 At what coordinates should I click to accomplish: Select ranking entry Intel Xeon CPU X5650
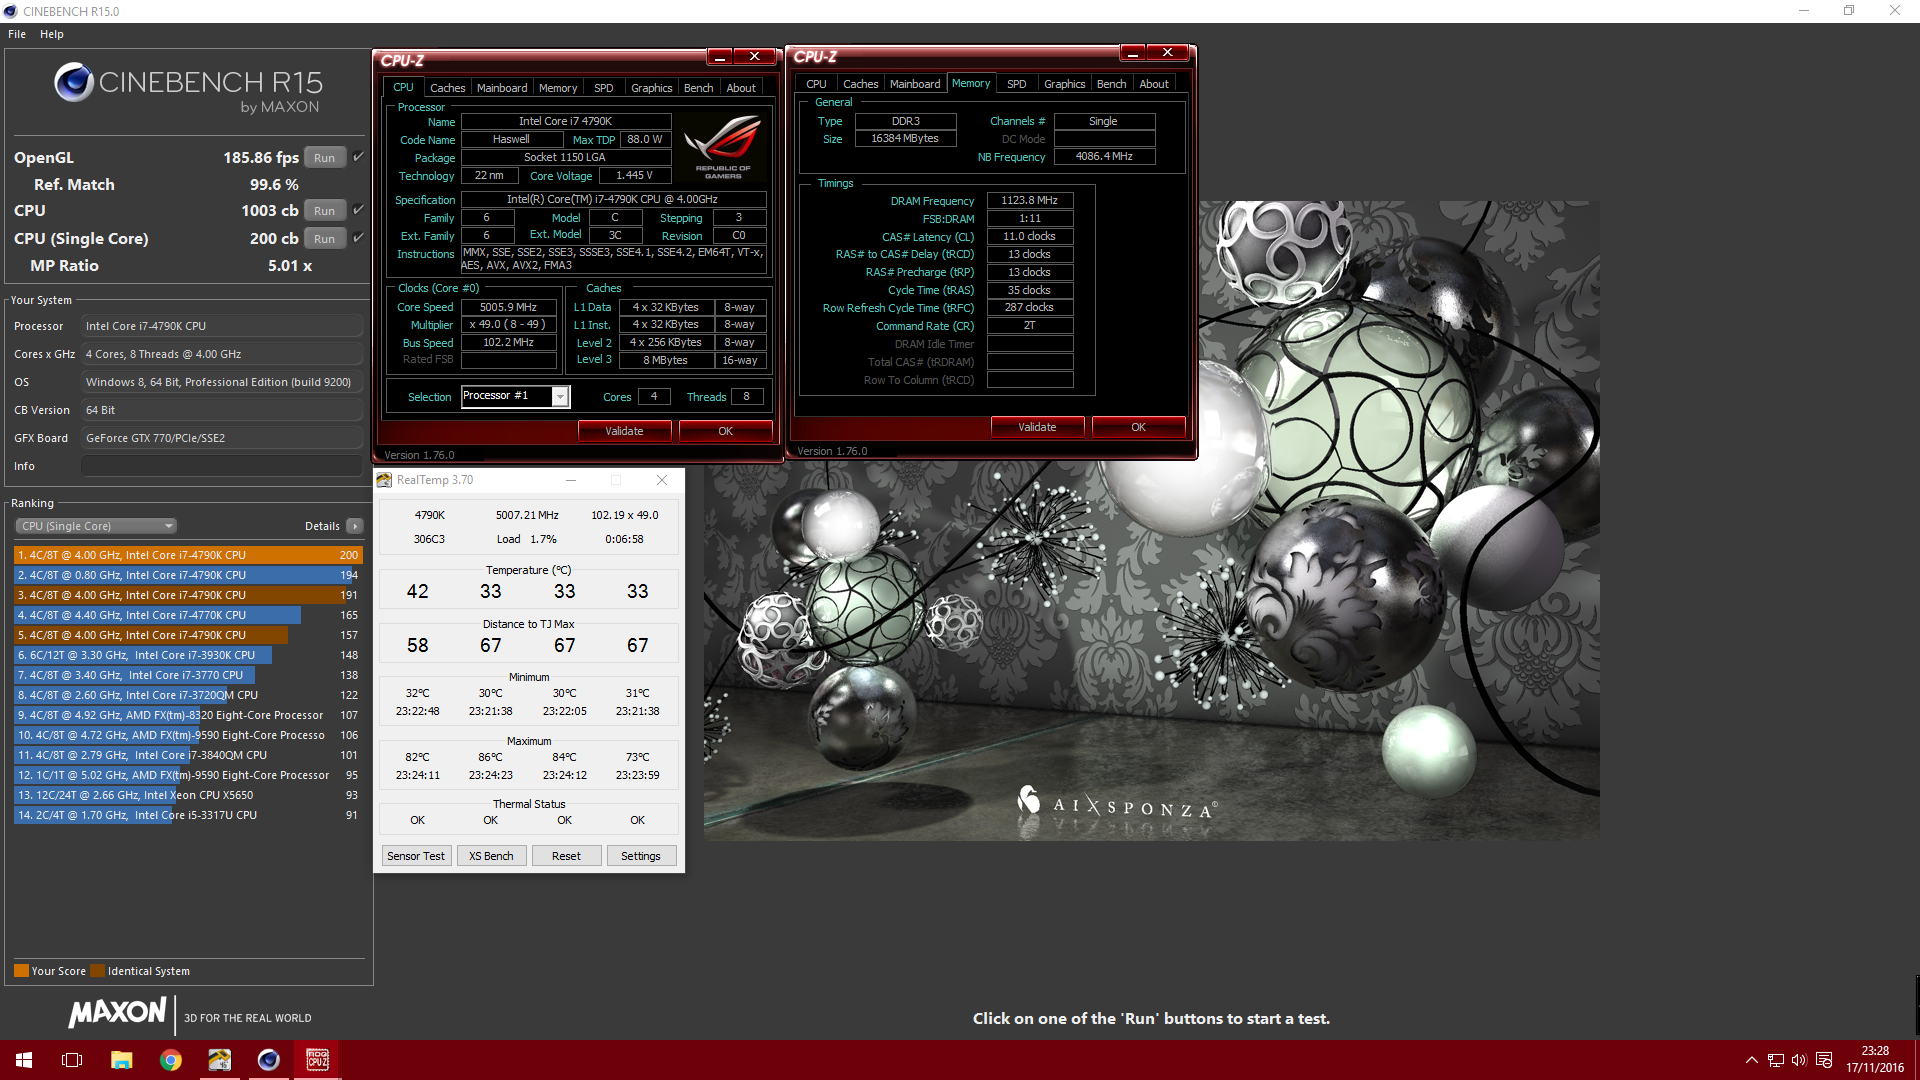point(188,795)
